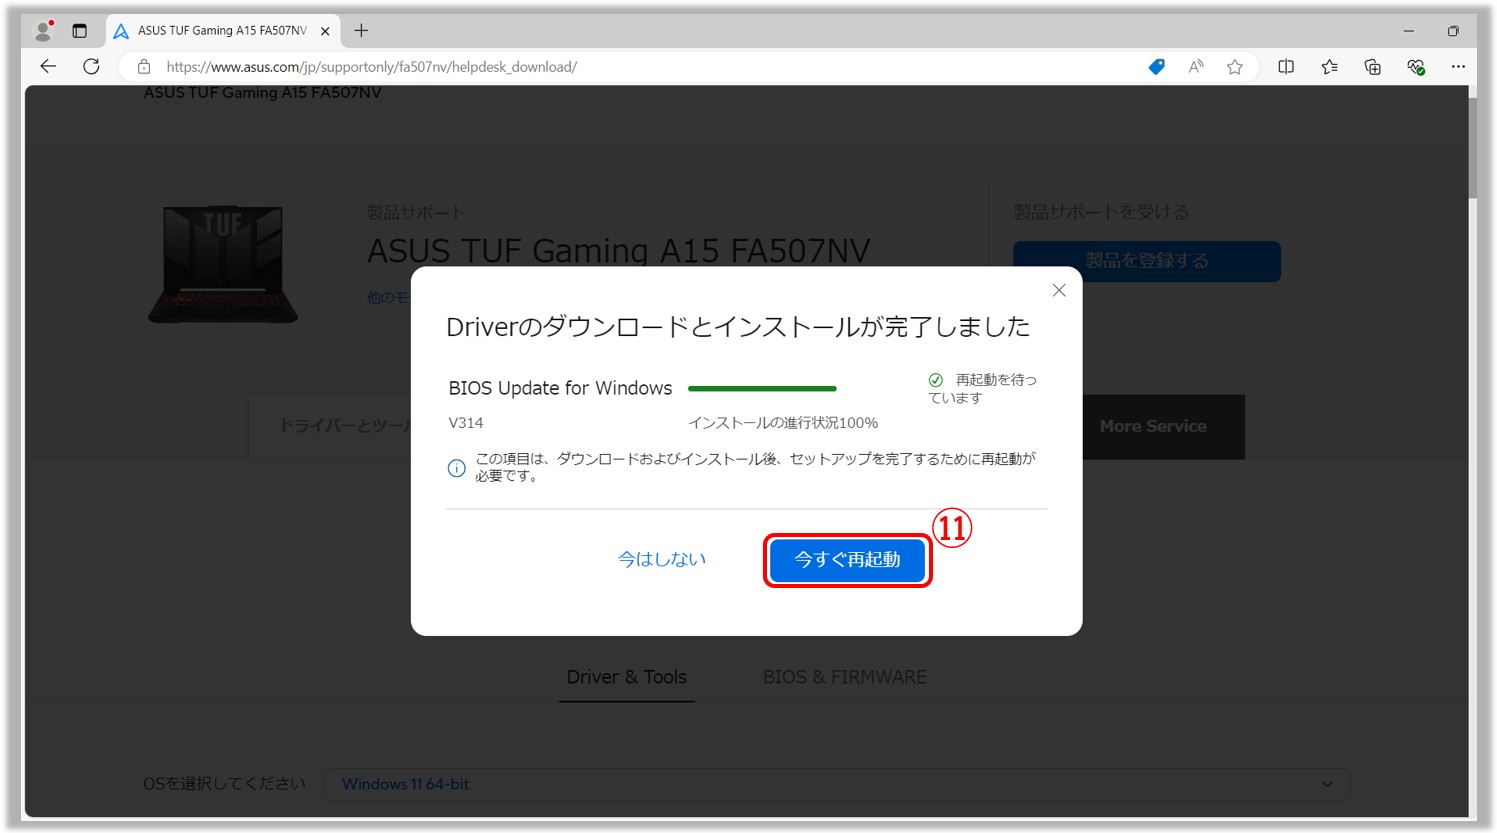1497x833 pixels.
Task: Click the TUF laptop product thumbnail
Action: 223,265
